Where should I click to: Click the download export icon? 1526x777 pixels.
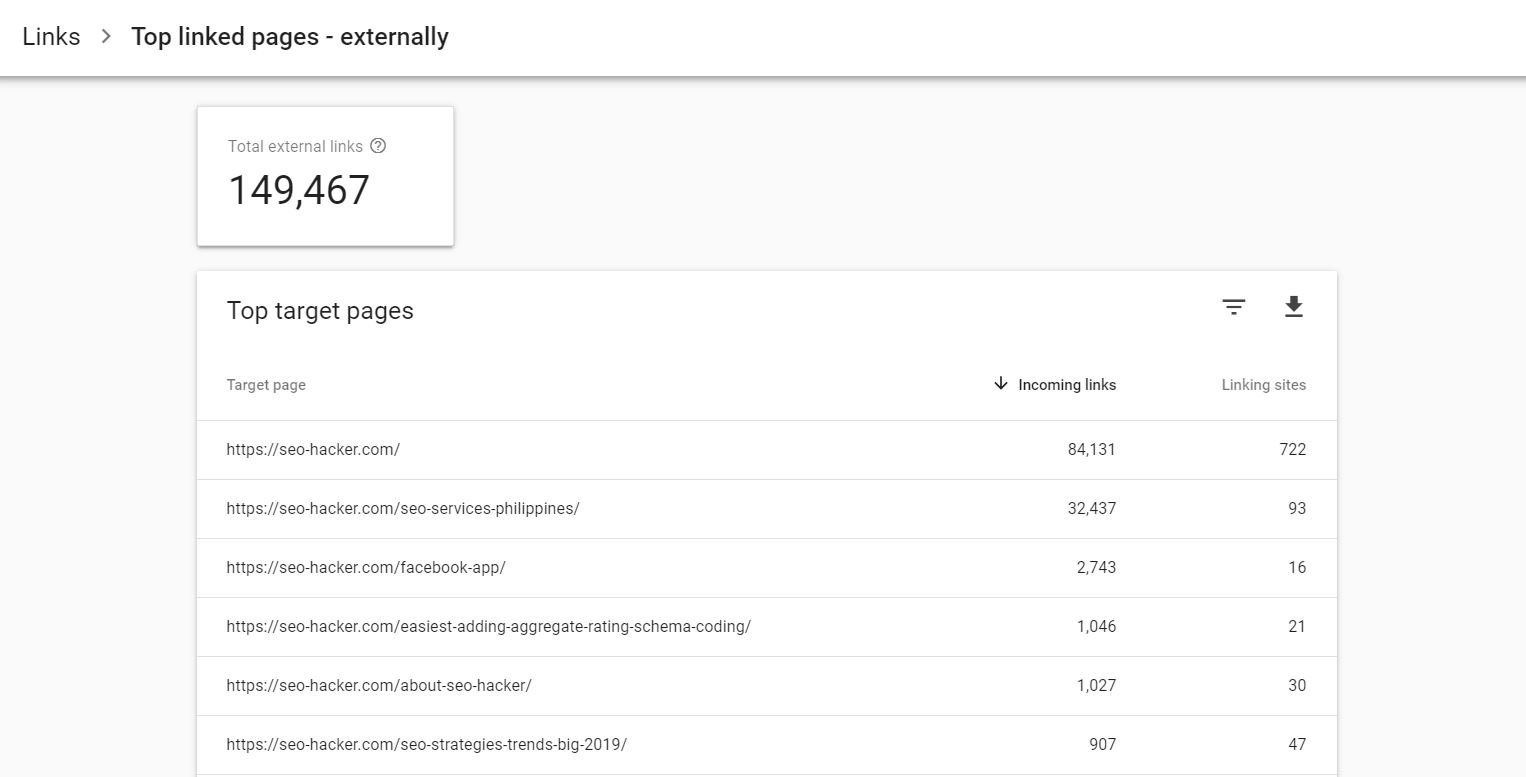(x=1293, y=308)
